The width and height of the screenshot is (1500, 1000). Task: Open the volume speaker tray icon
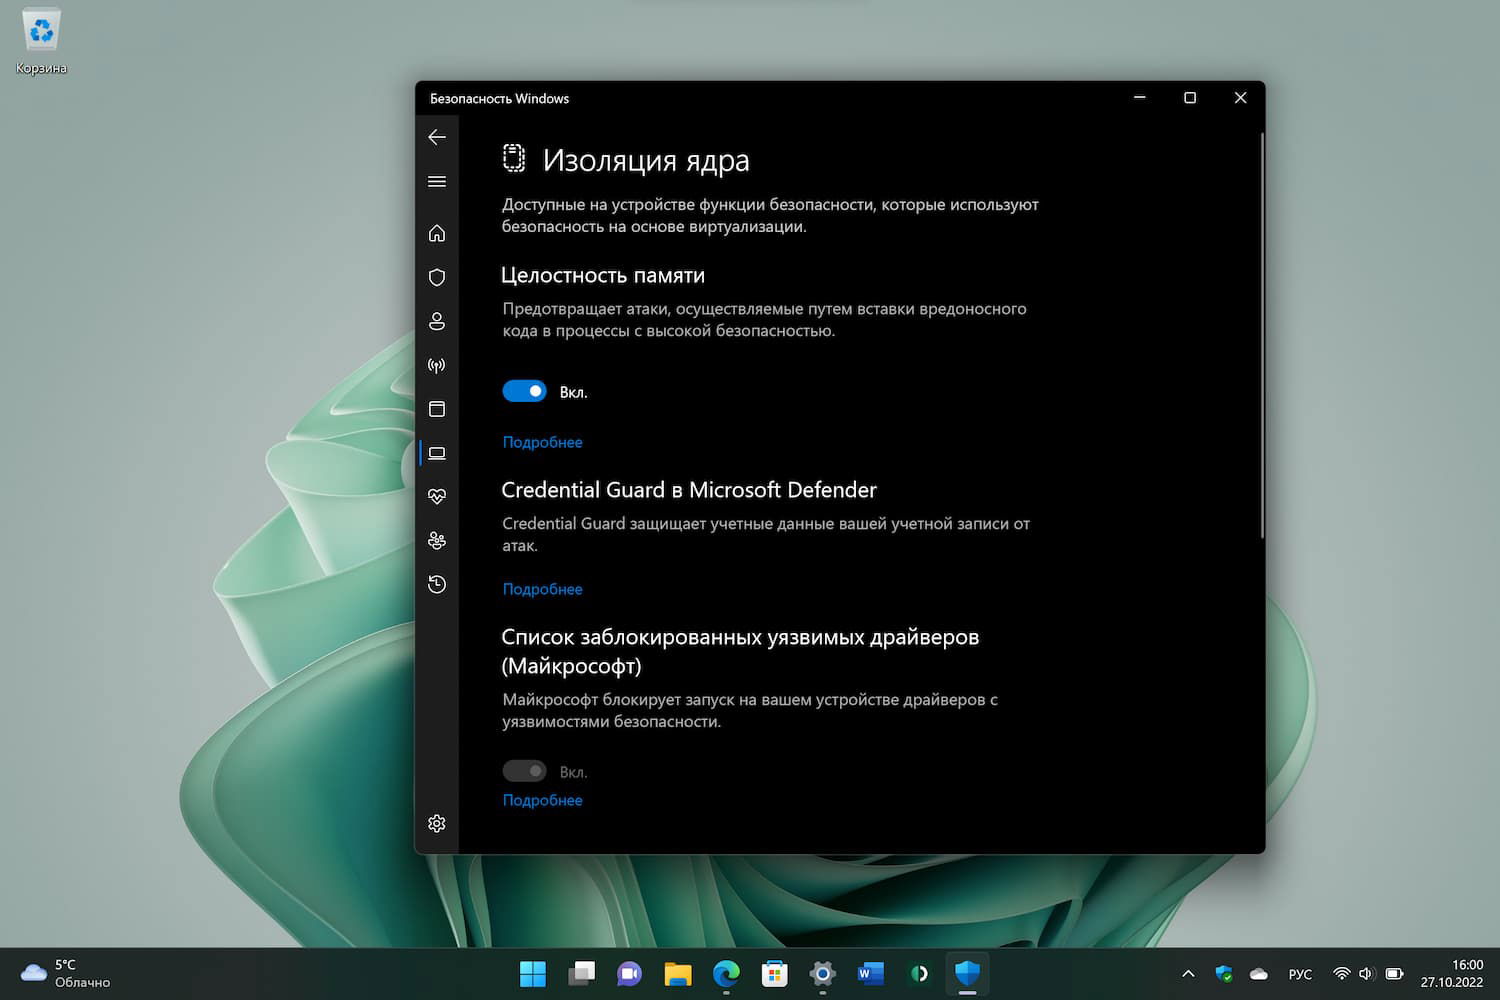click(1367, 973)
